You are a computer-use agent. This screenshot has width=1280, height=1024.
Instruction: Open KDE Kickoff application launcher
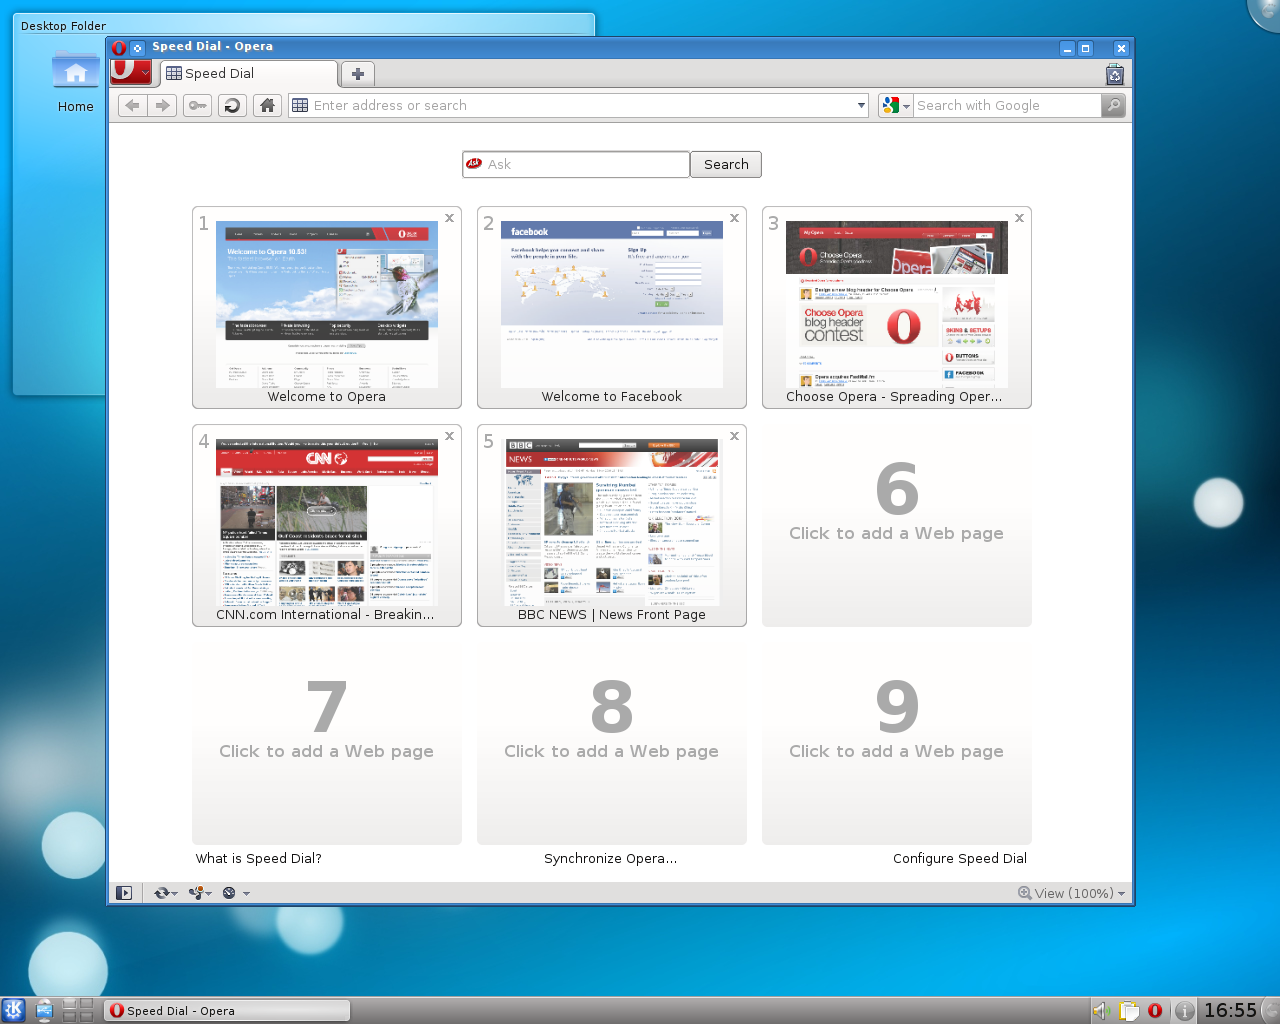click(x=13, y=1010)
